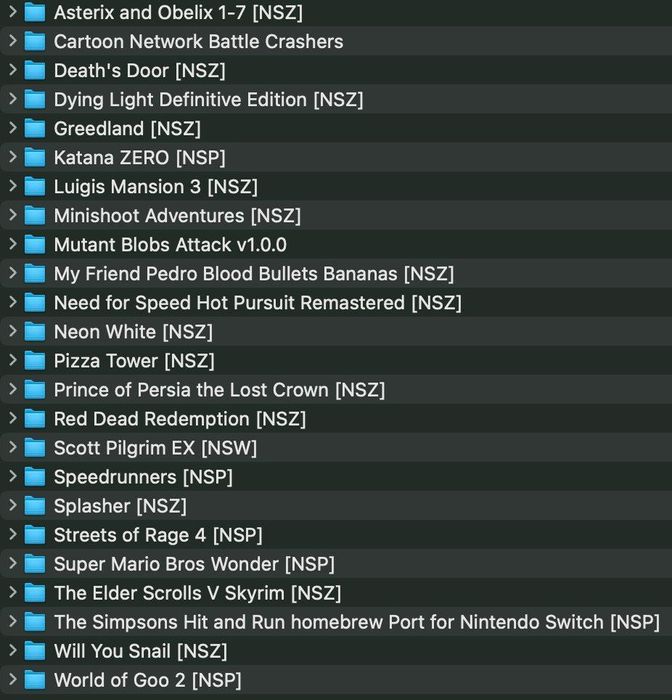Viewport: 672px width, 700px height.
Task: Click the Will You Snail folder icon
Action: (35, 651)
